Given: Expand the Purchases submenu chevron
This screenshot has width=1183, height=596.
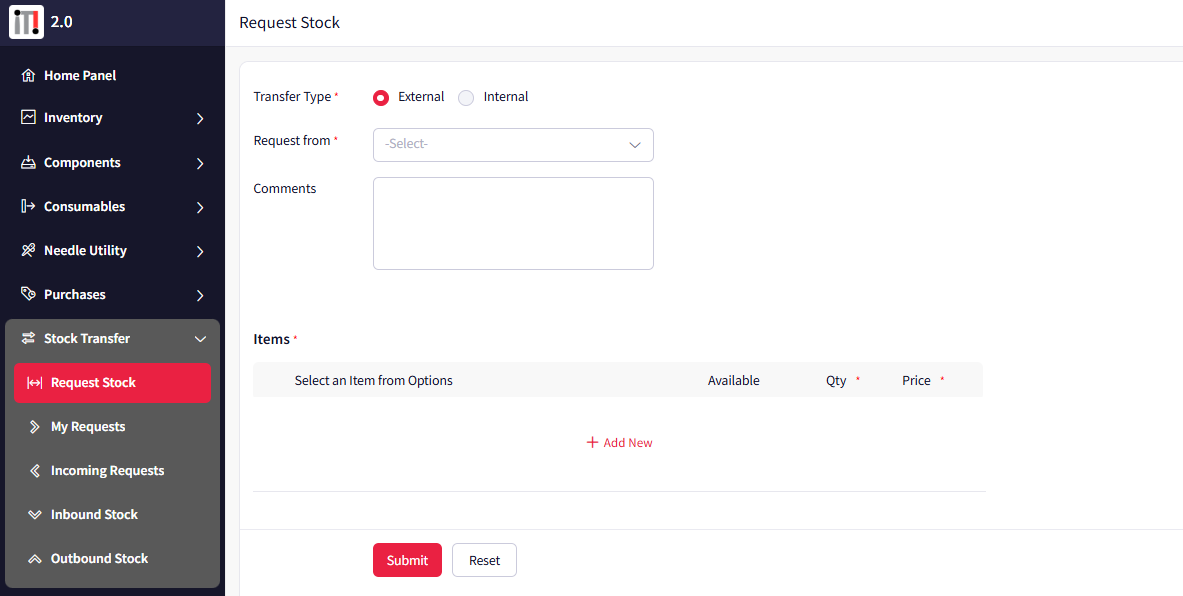Looking at the screenshot, I should click(200, 295).
